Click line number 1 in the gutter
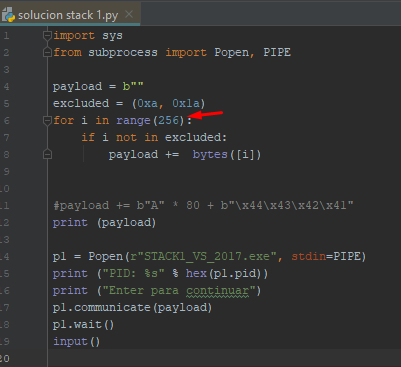This screenshot has width=401, height=367. [6, 36]
